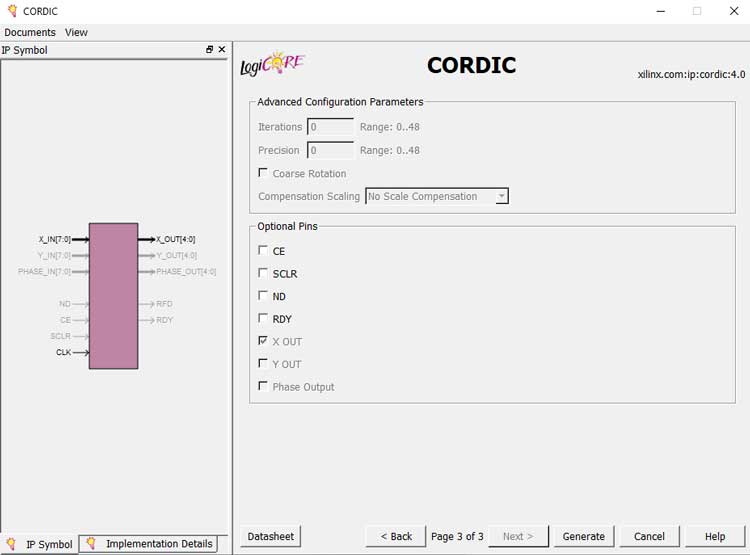Image resolution: width=750 pixels, height=555 pixels.
Task: Click the xilinx.com:ip:cordic:4.0 text
Action: tap(691, 75)
